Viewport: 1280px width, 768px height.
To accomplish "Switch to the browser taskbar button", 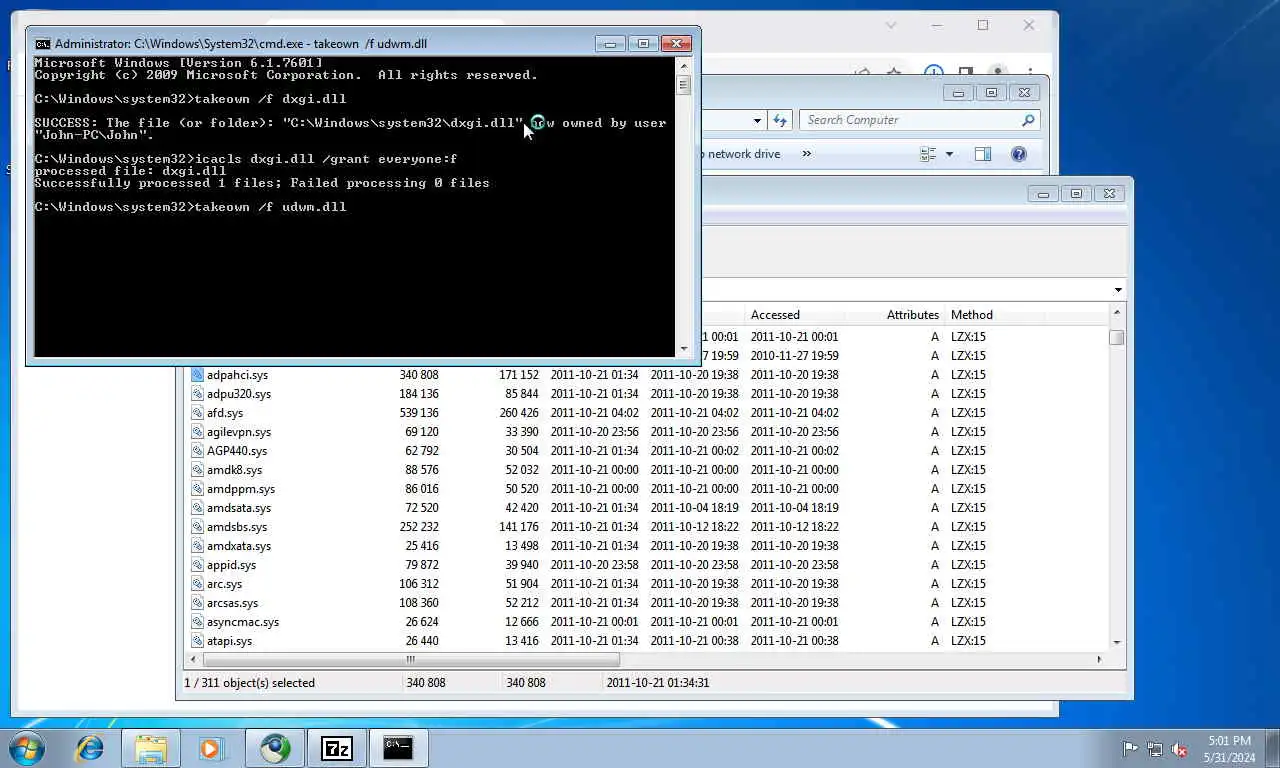I will [275, 747].
